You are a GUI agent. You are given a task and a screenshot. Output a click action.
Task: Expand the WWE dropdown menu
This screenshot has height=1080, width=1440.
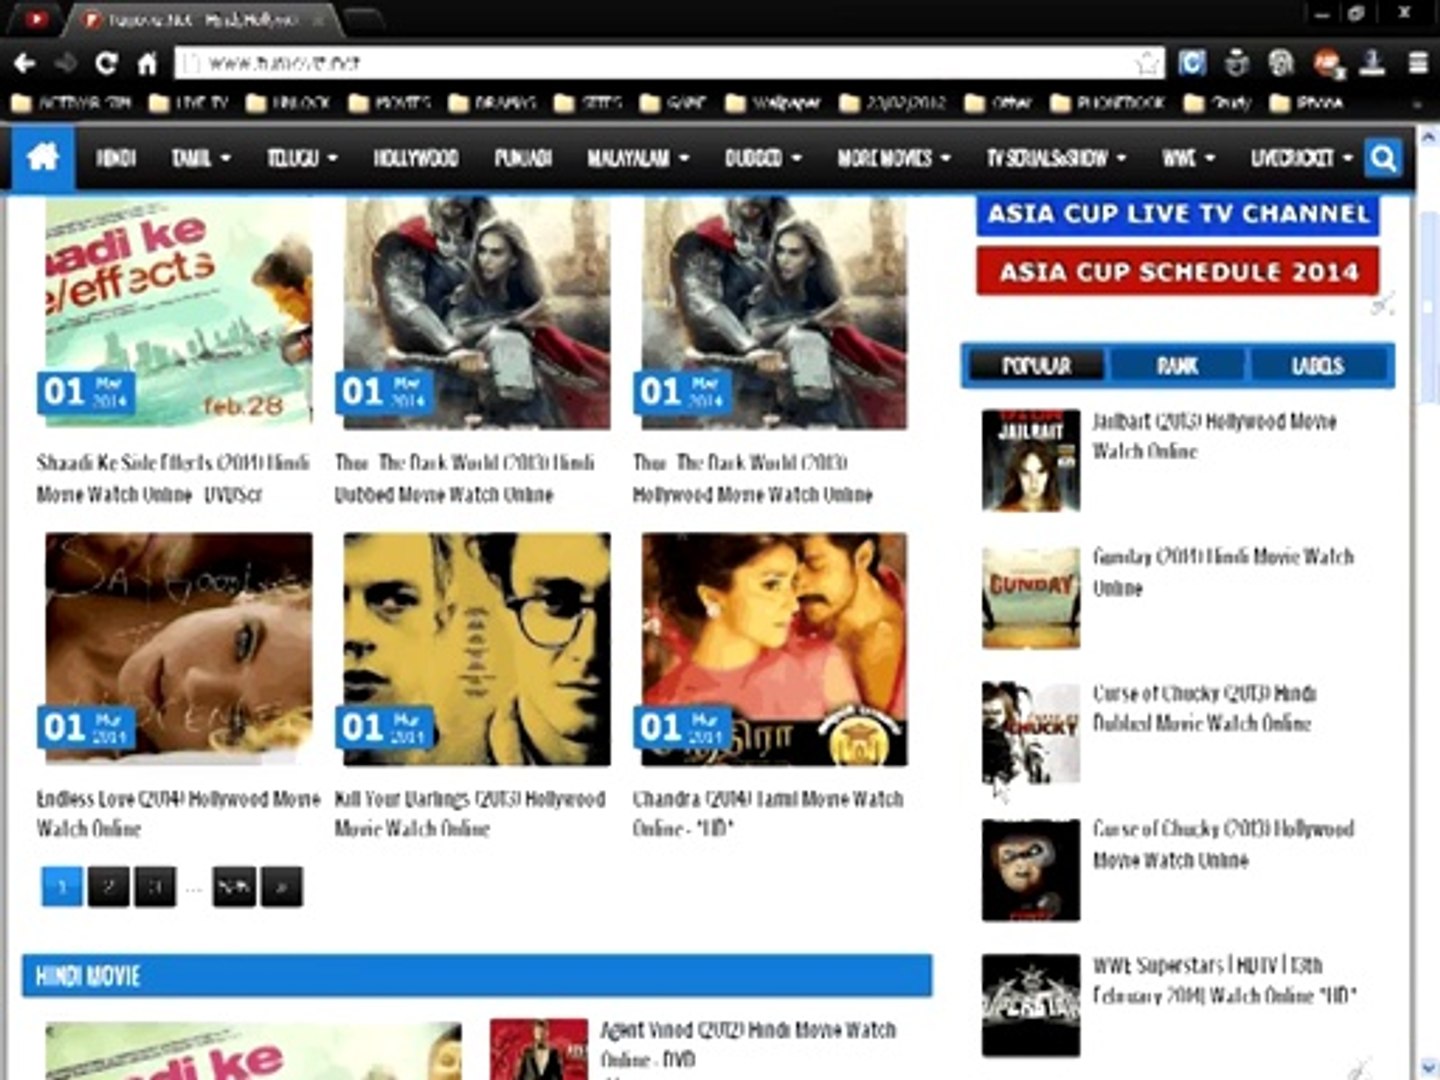pos(1189,158)
